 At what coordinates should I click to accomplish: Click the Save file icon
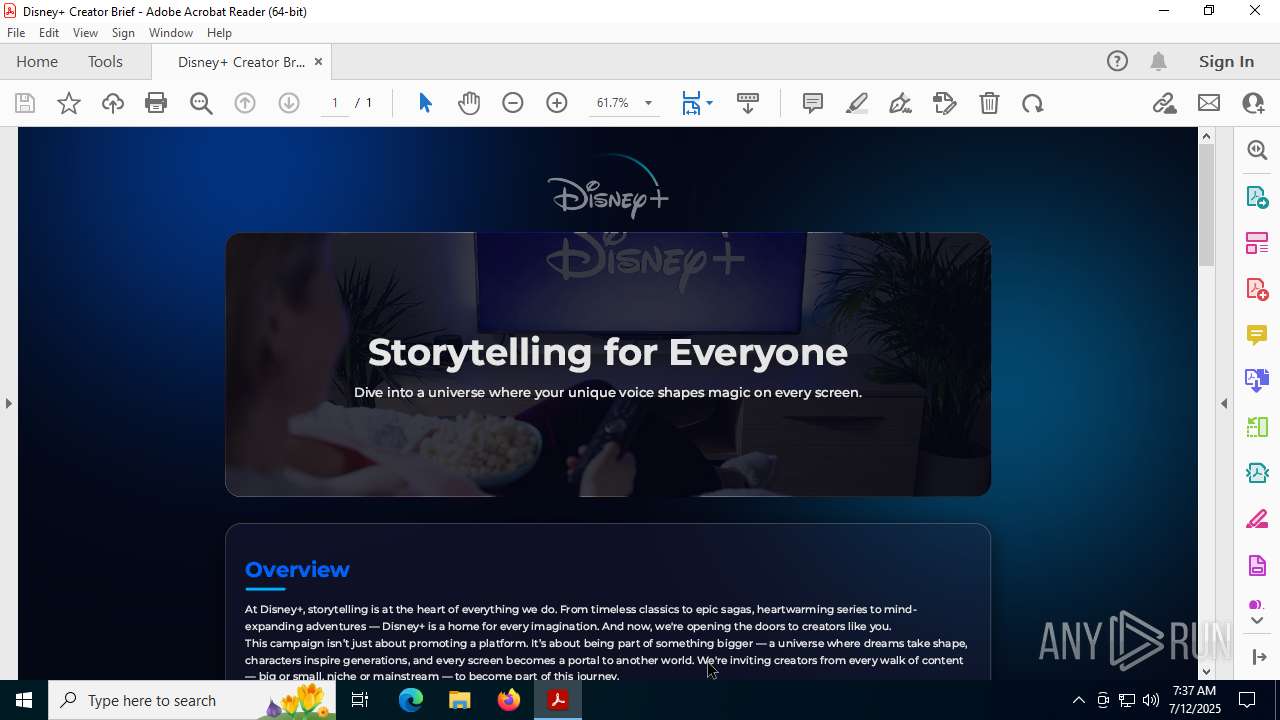click(25, 103)
